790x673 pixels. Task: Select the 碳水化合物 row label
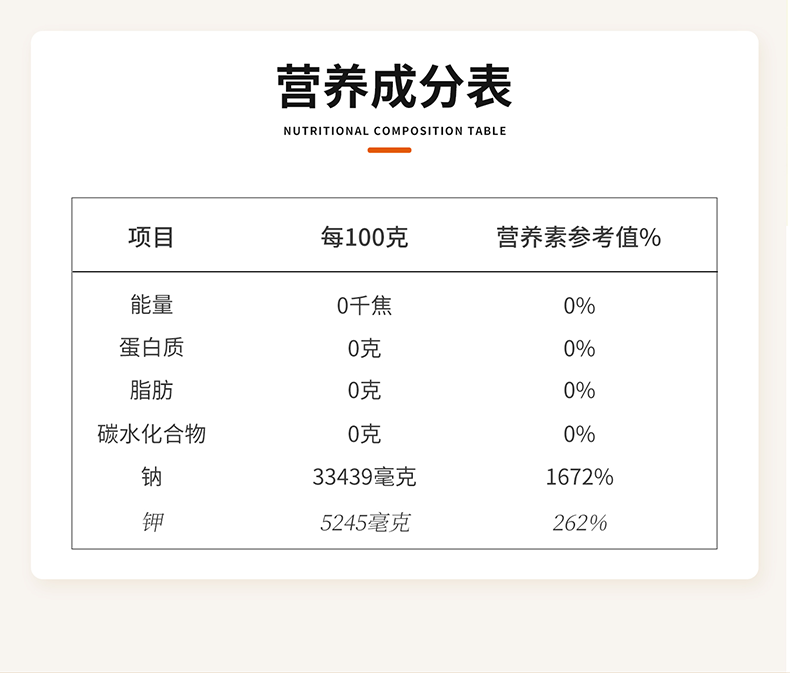[x=152, y=434]
